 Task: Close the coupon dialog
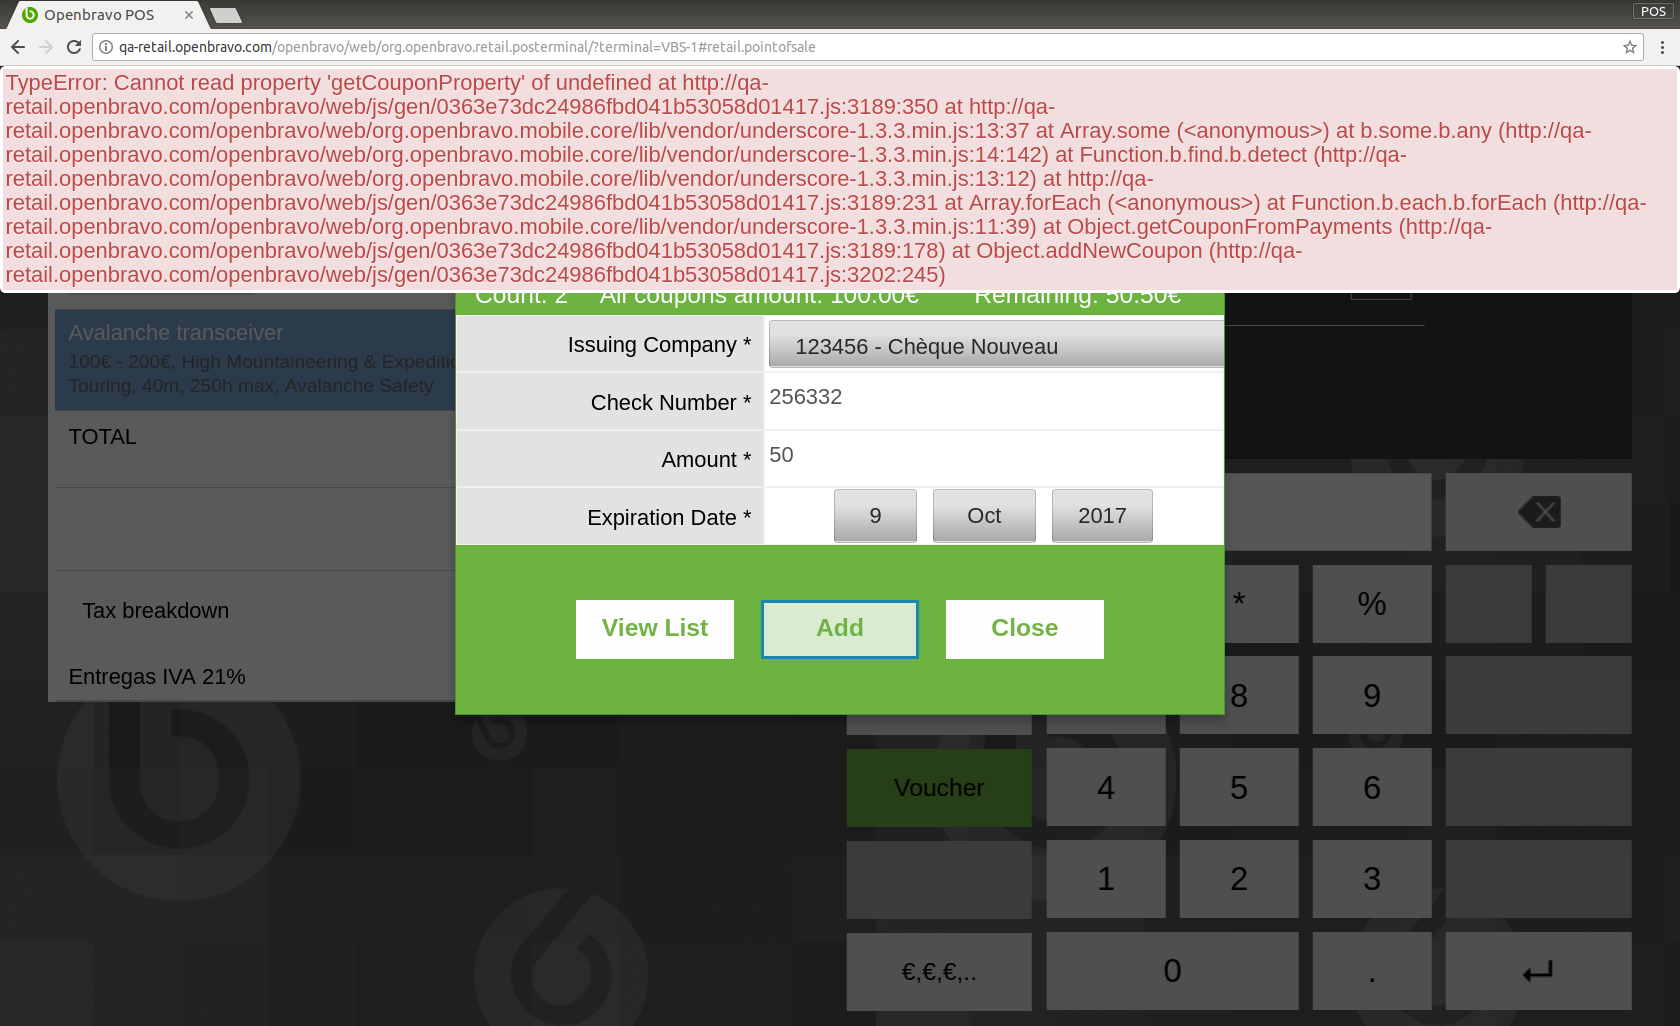click(x=1024, y=629)
